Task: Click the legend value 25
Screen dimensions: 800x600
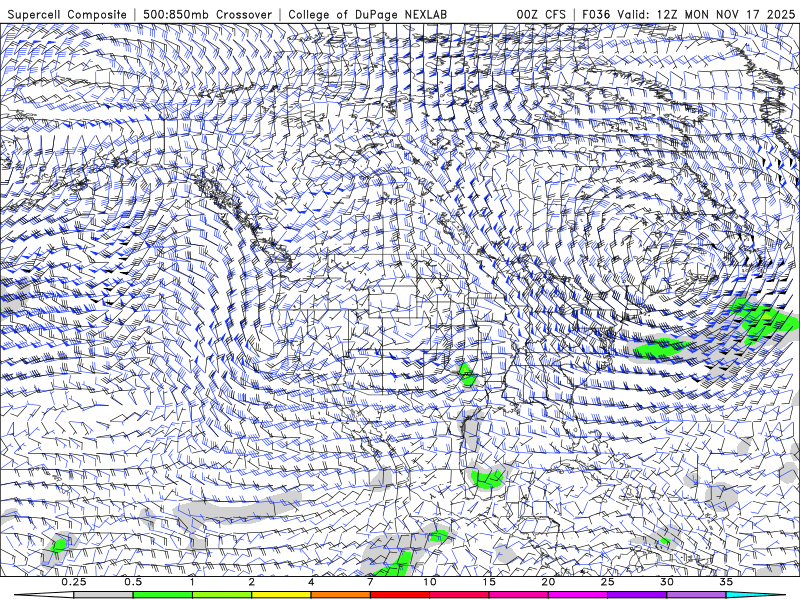Action: click(x=607, y=582)
